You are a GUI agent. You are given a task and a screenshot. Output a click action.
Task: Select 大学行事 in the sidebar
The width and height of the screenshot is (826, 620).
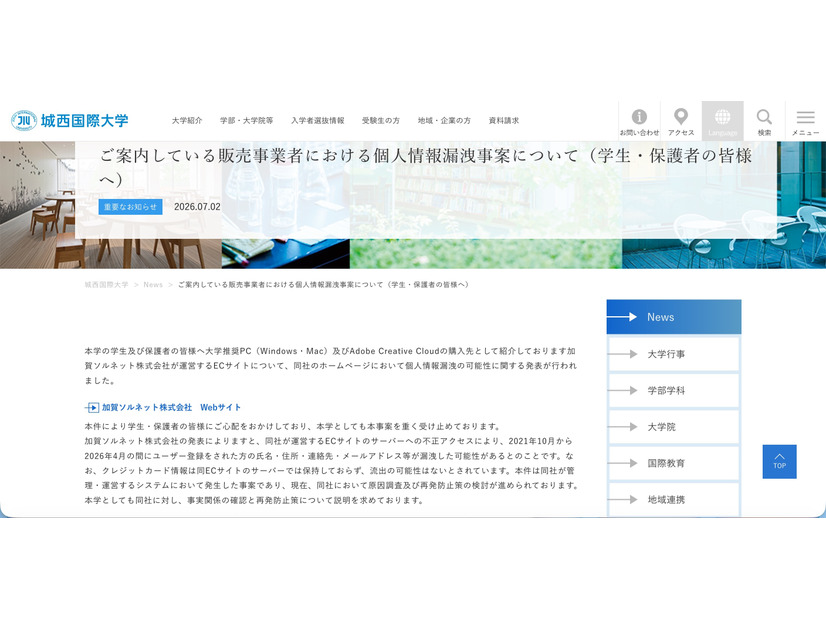click(x=674, y=354)
